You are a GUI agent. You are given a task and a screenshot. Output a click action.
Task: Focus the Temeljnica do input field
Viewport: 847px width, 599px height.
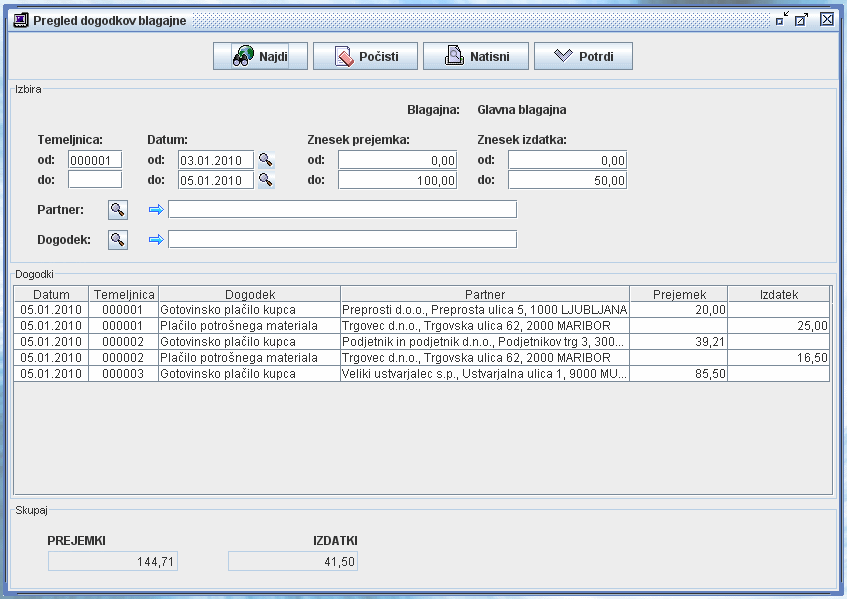[x=95, y=180]
